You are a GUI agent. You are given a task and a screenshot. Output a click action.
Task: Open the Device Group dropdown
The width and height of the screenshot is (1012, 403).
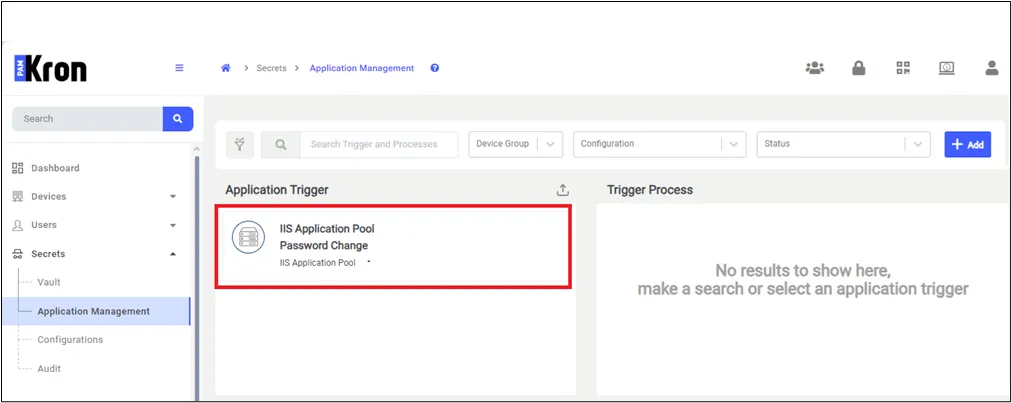[x=516, y=144]
